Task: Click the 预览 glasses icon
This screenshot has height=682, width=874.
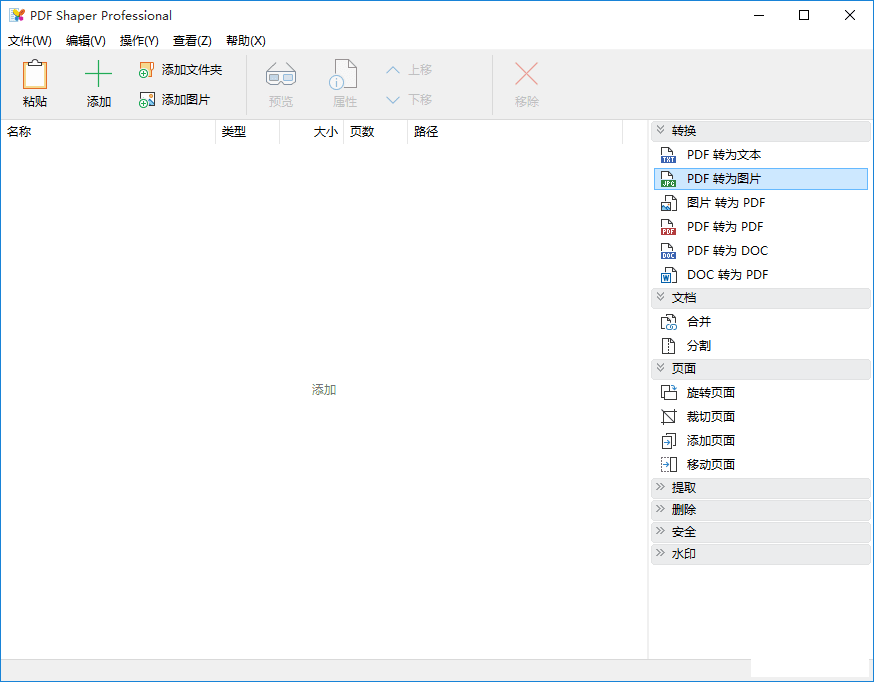Action: click(280, 75)
